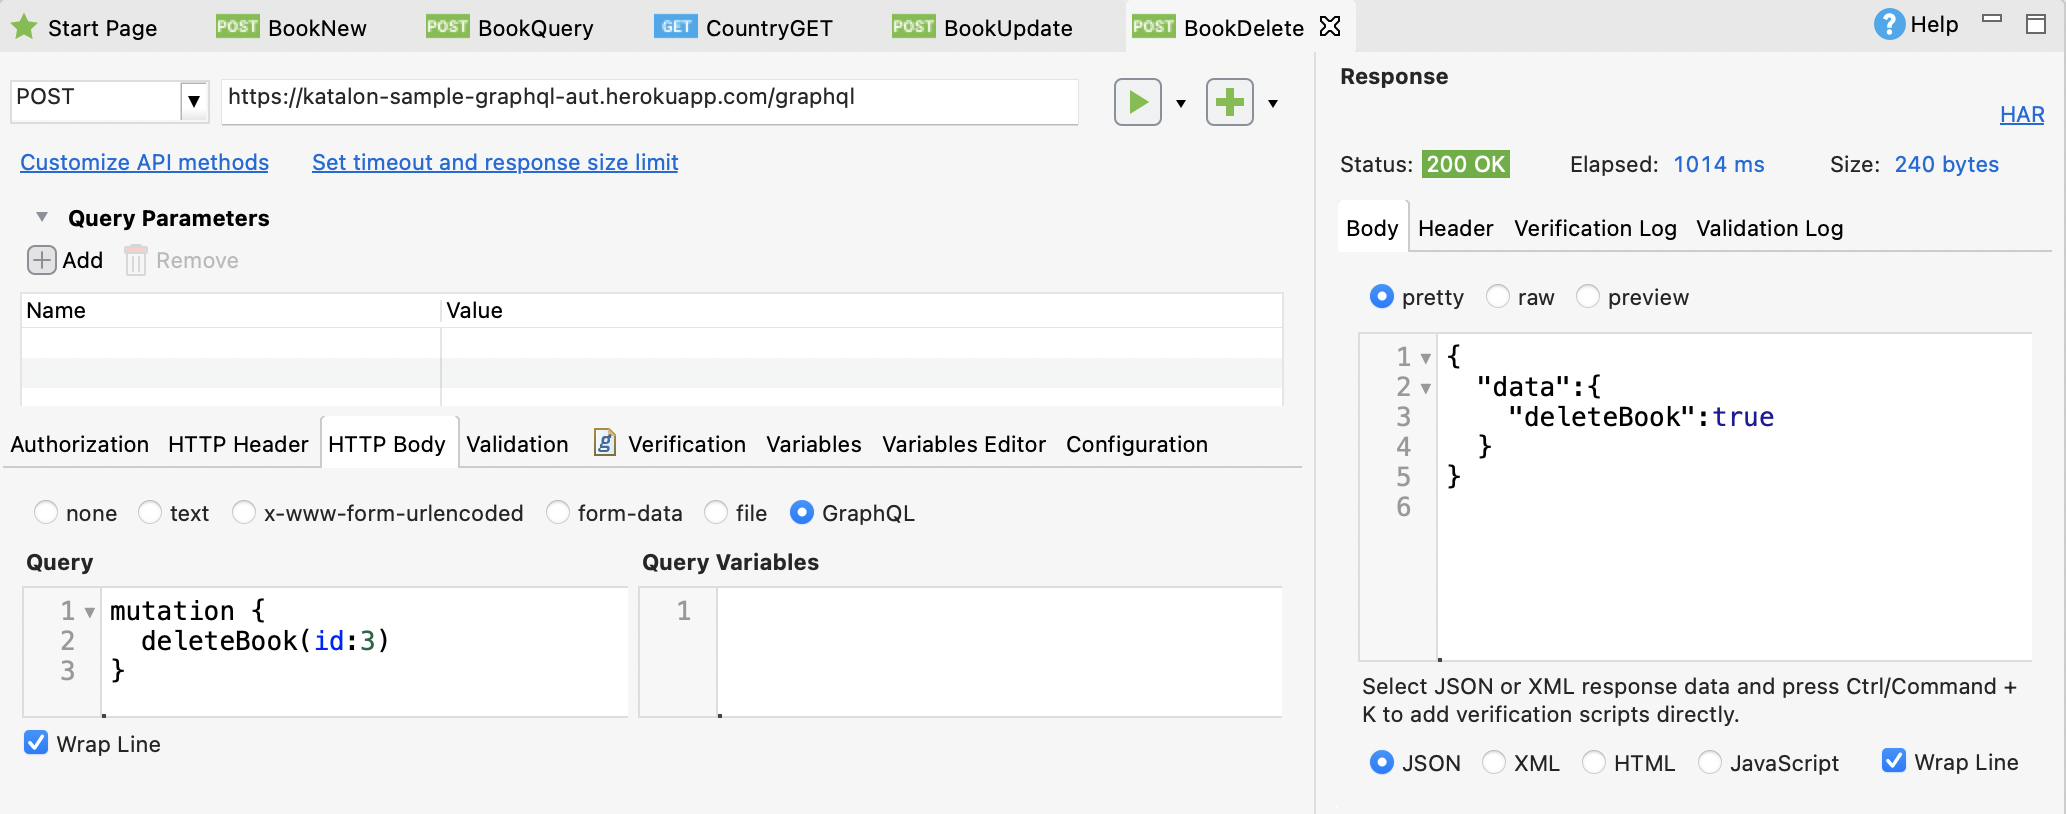Click the blue Help question mark icon
Image resolution: width=2066 pixels, height=814 pixels.
click(1888, 25)
